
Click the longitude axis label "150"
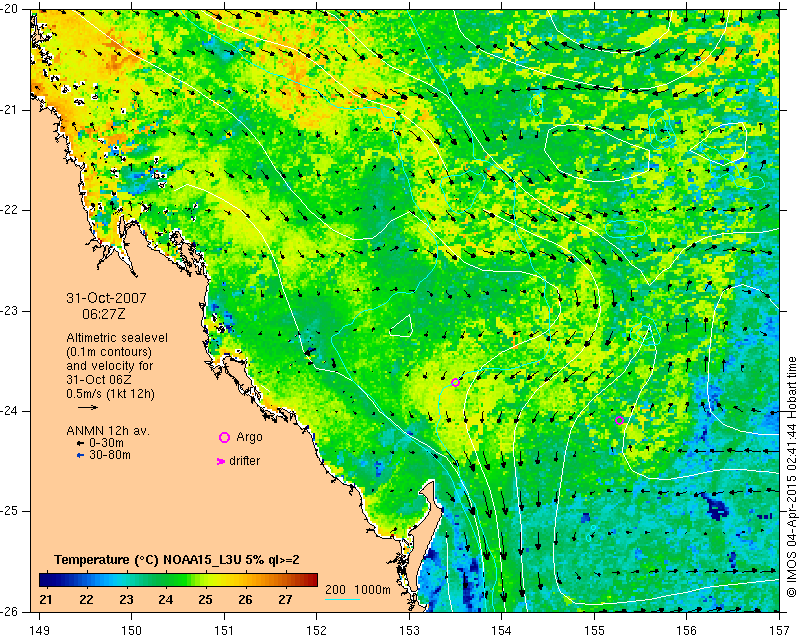132,631
